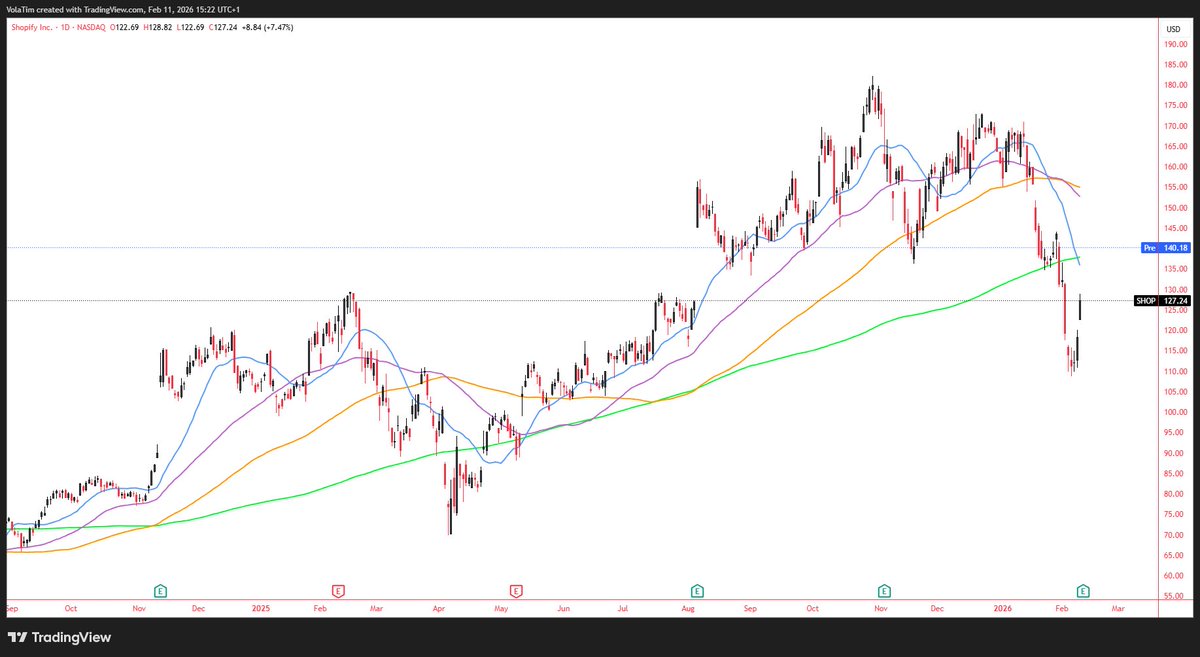Click the May label on time axis
Image resolution: width=1200 pixels, height=657 pixels.
(x=501, y=607)
